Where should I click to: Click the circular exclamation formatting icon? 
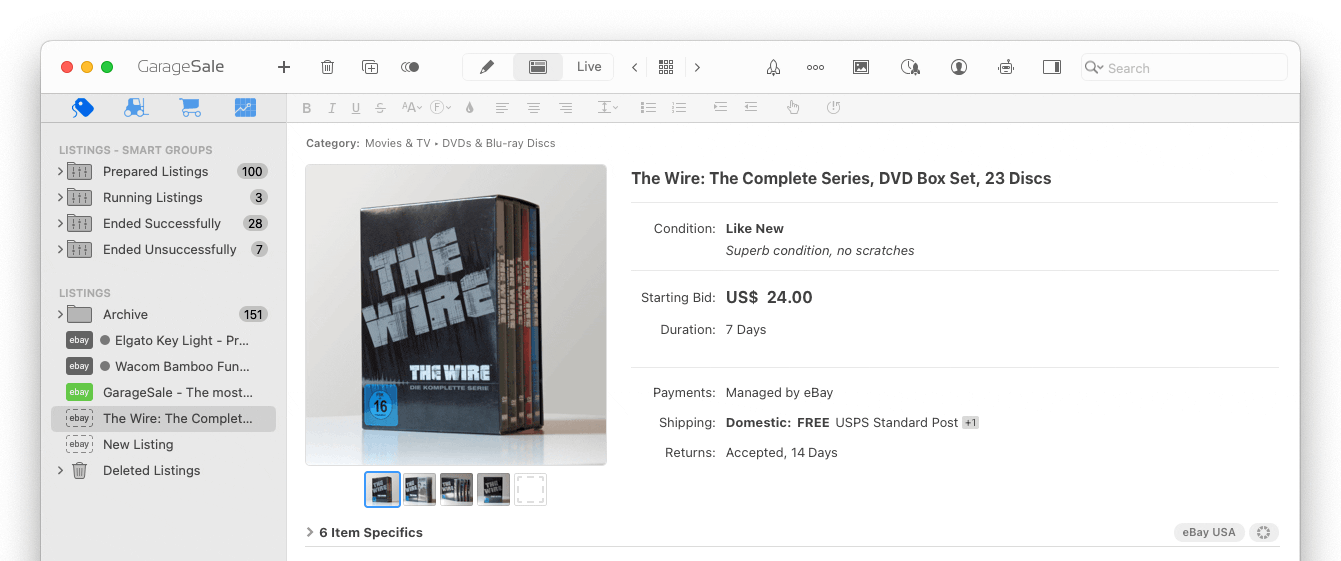pos(834,107)
